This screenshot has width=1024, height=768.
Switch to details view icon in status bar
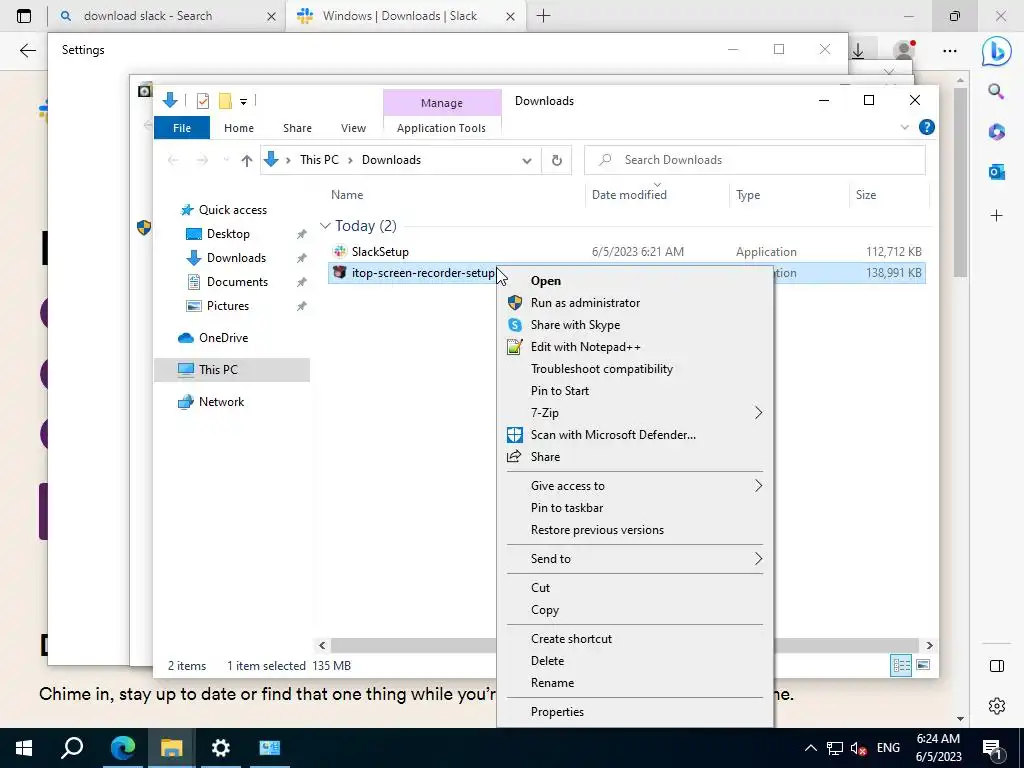(x=901, y=665)
